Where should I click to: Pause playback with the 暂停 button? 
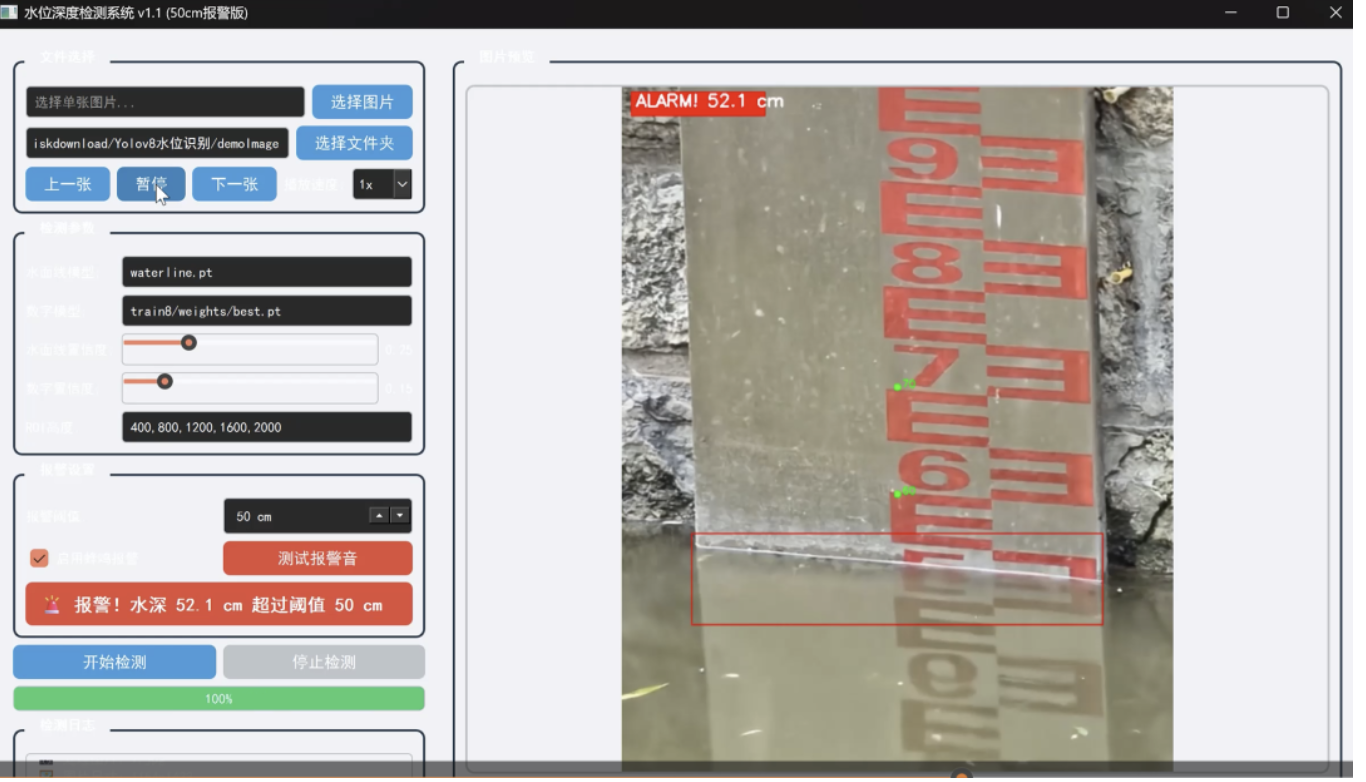[x=151, y=184]
